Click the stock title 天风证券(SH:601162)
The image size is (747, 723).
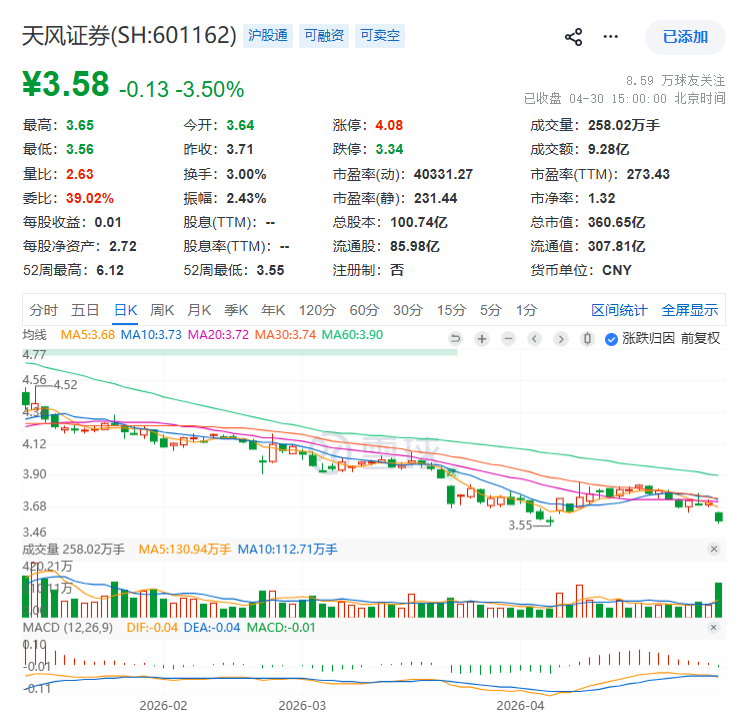pyautogui.click(x=129, y=36)
